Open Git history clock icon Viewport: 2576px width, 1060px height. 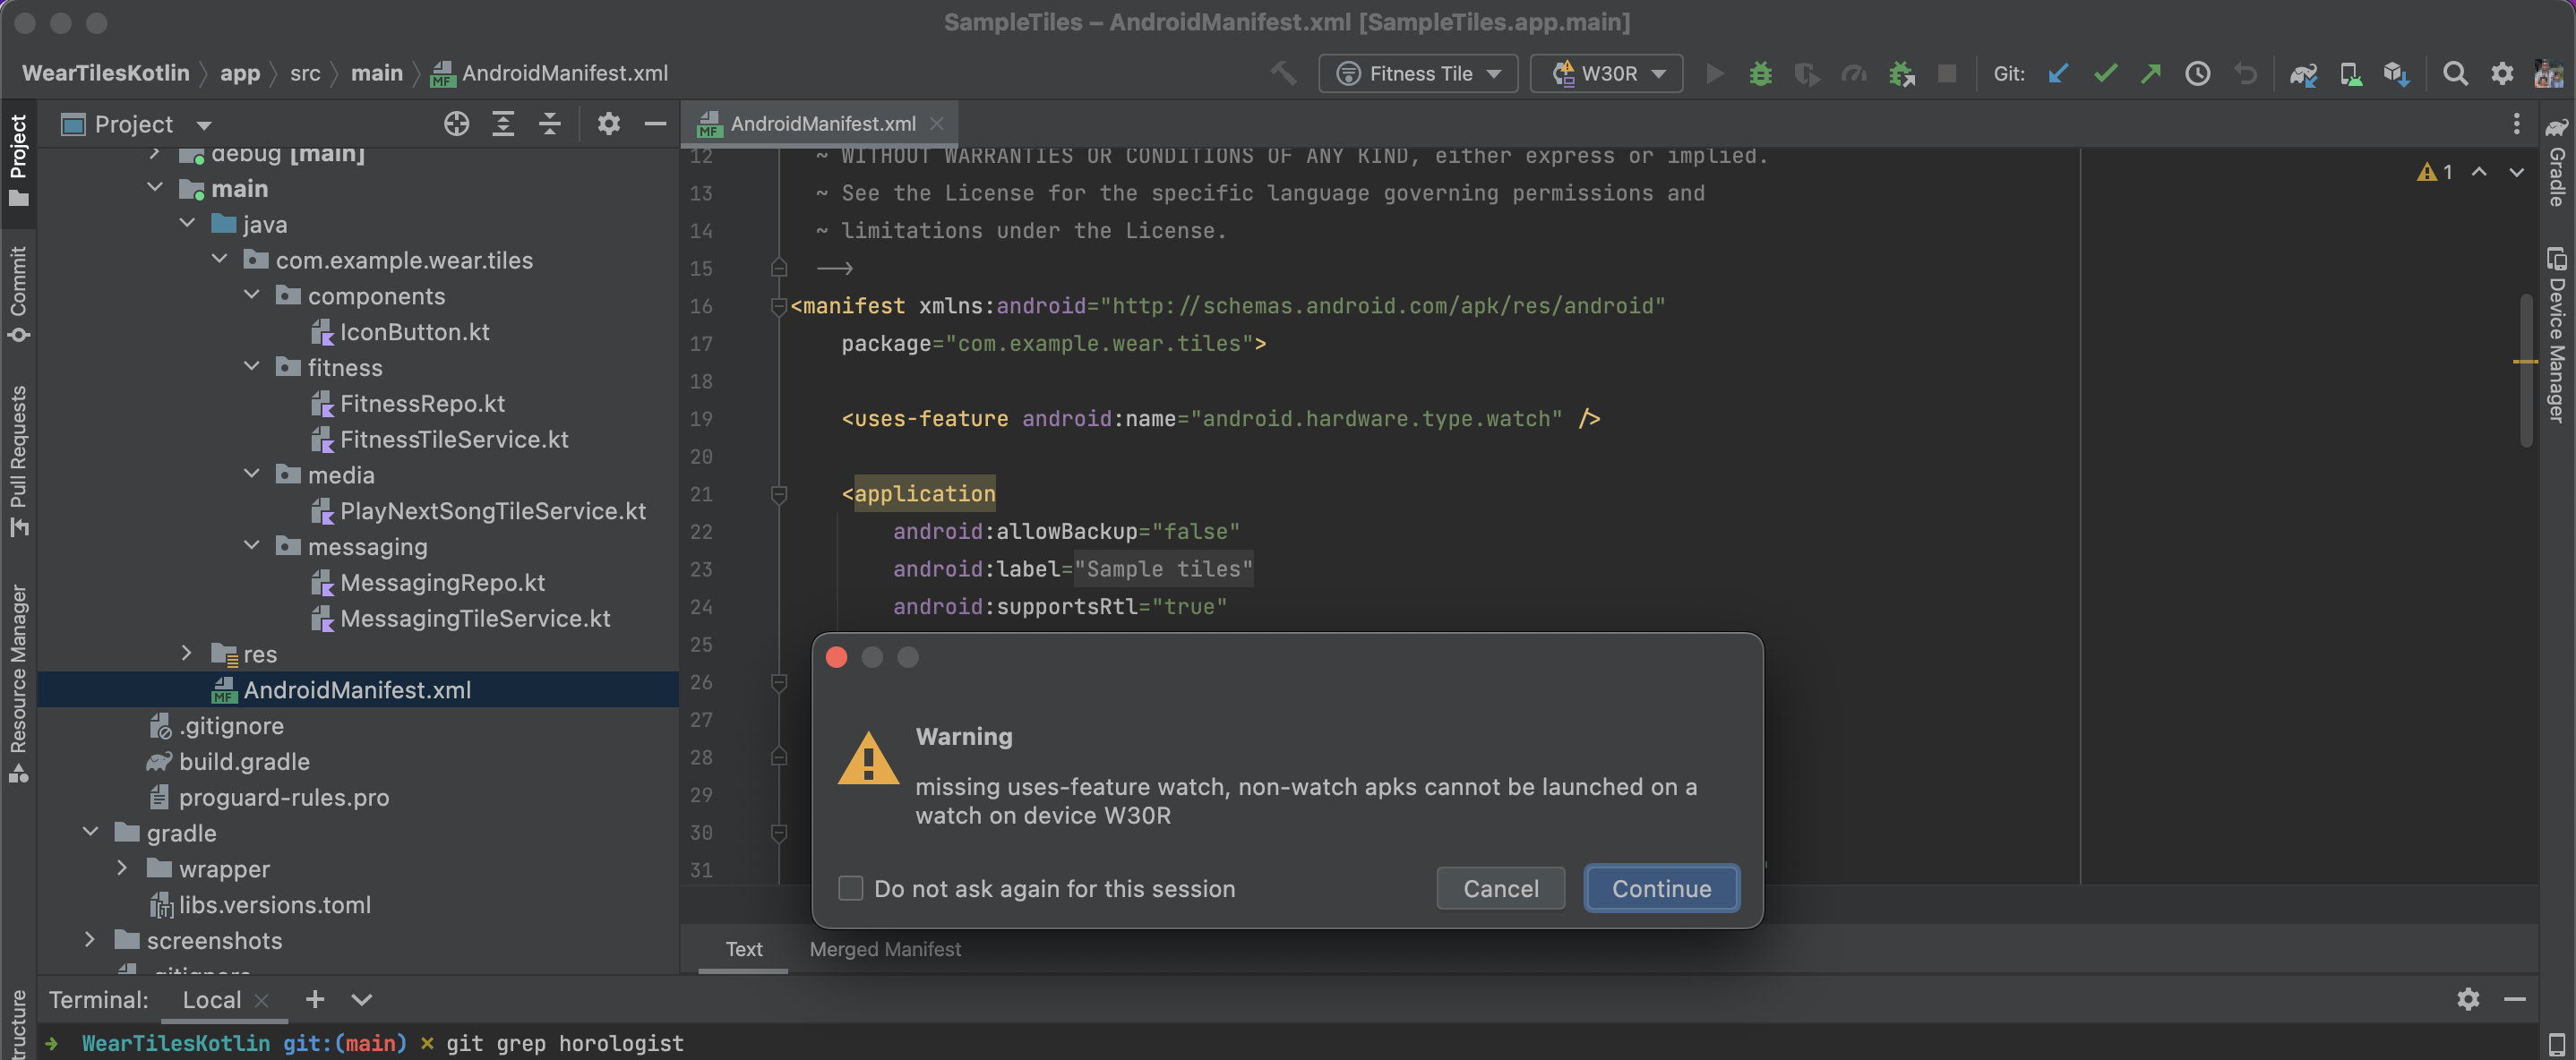click(2197, 73)
